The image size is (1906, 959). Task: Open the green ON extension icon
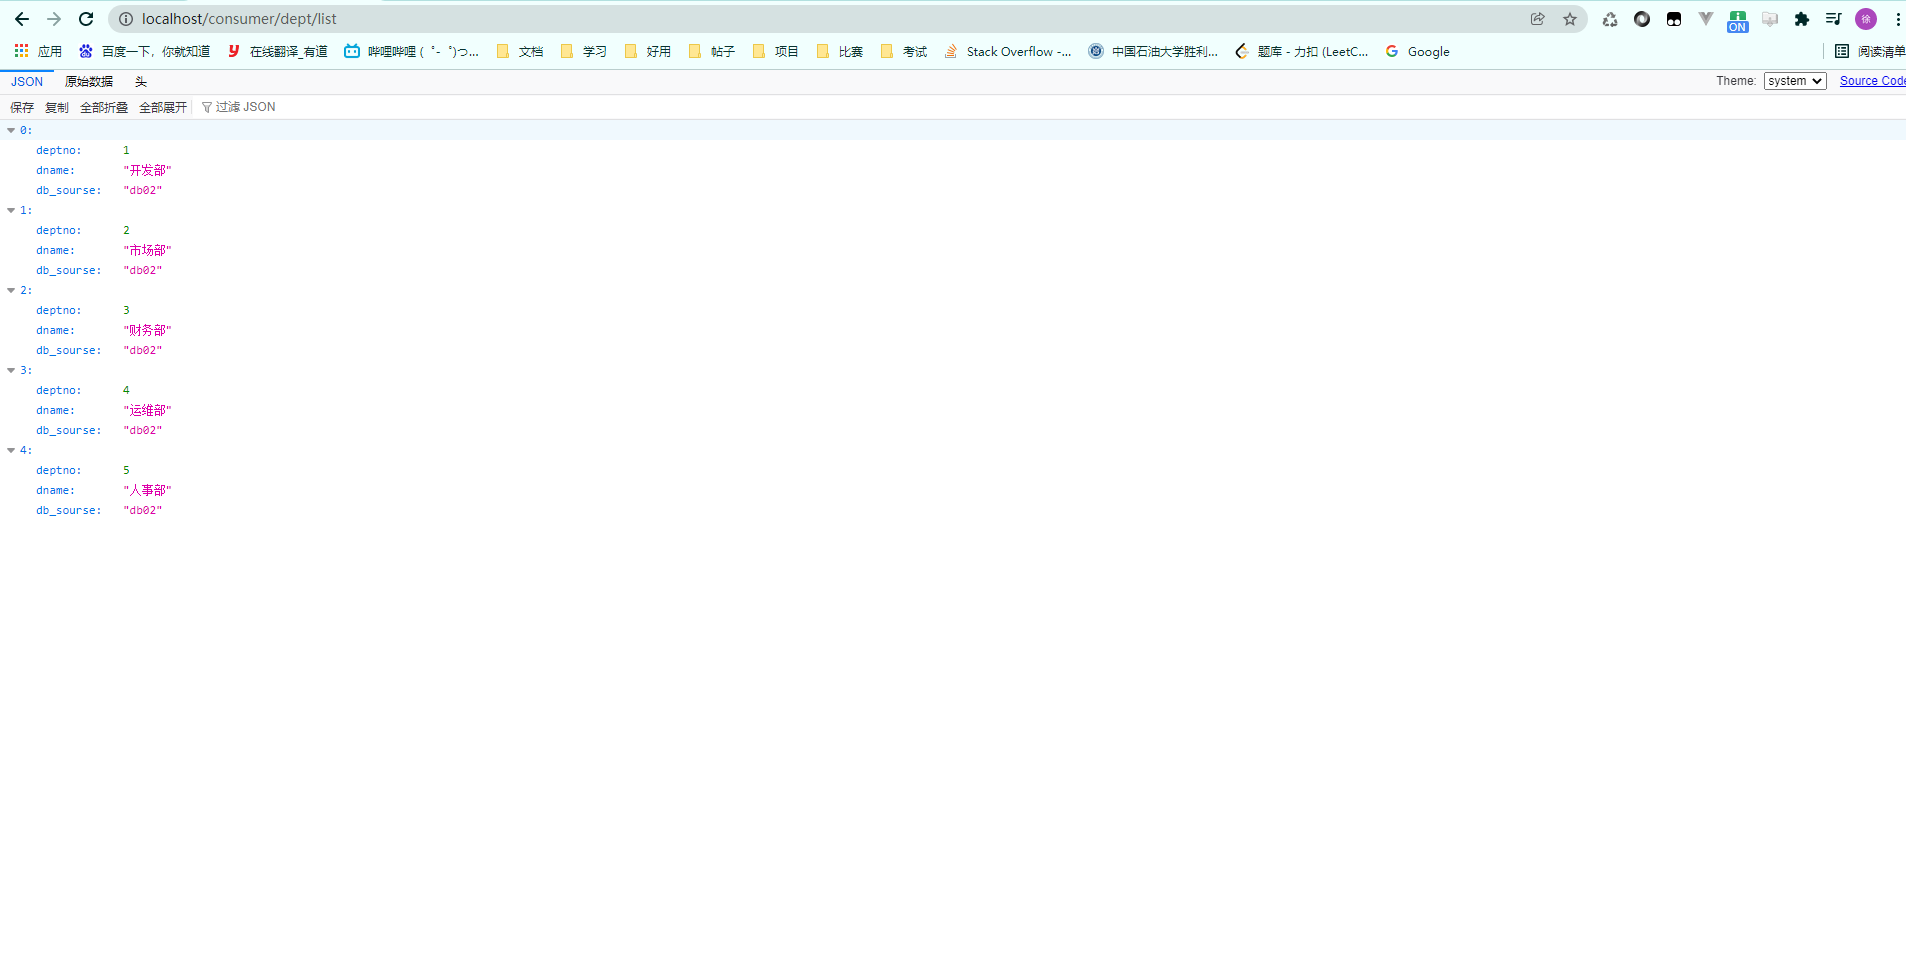point(1738,21)
